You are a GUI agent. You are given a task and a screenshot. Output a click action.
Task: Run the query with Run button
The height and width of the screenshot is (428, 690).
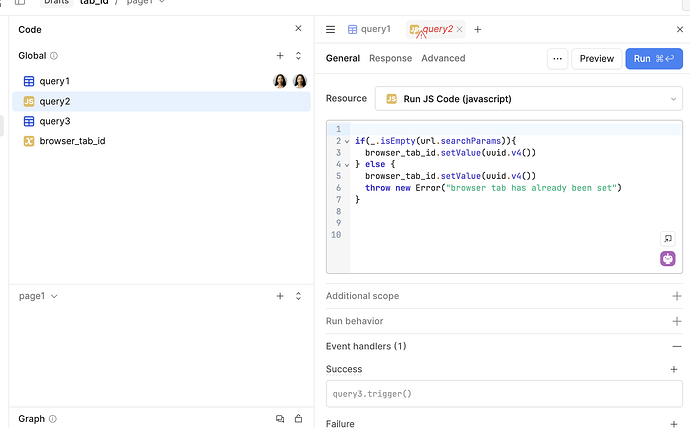(654, 59)
